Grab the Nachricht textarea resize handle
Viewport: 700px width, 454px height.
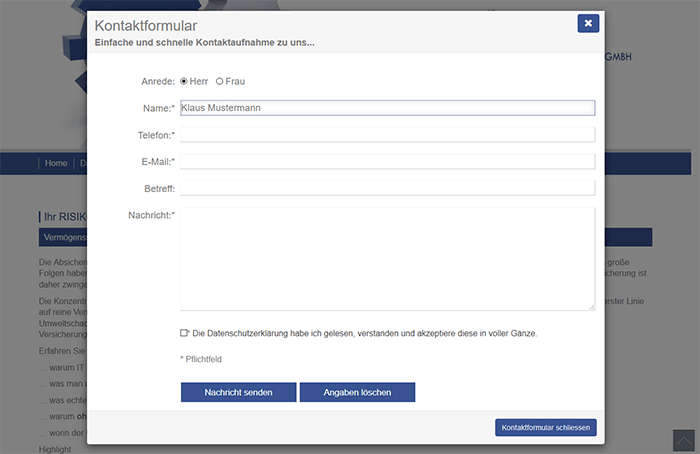click(592, 307)
